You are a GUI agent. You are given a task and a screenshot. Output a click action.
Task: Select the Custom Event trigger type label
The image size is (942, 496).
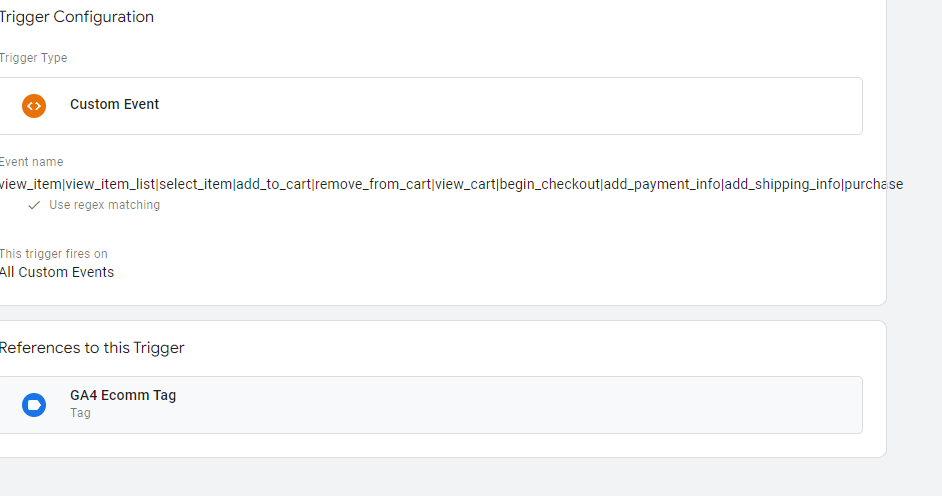coord(114,104)
